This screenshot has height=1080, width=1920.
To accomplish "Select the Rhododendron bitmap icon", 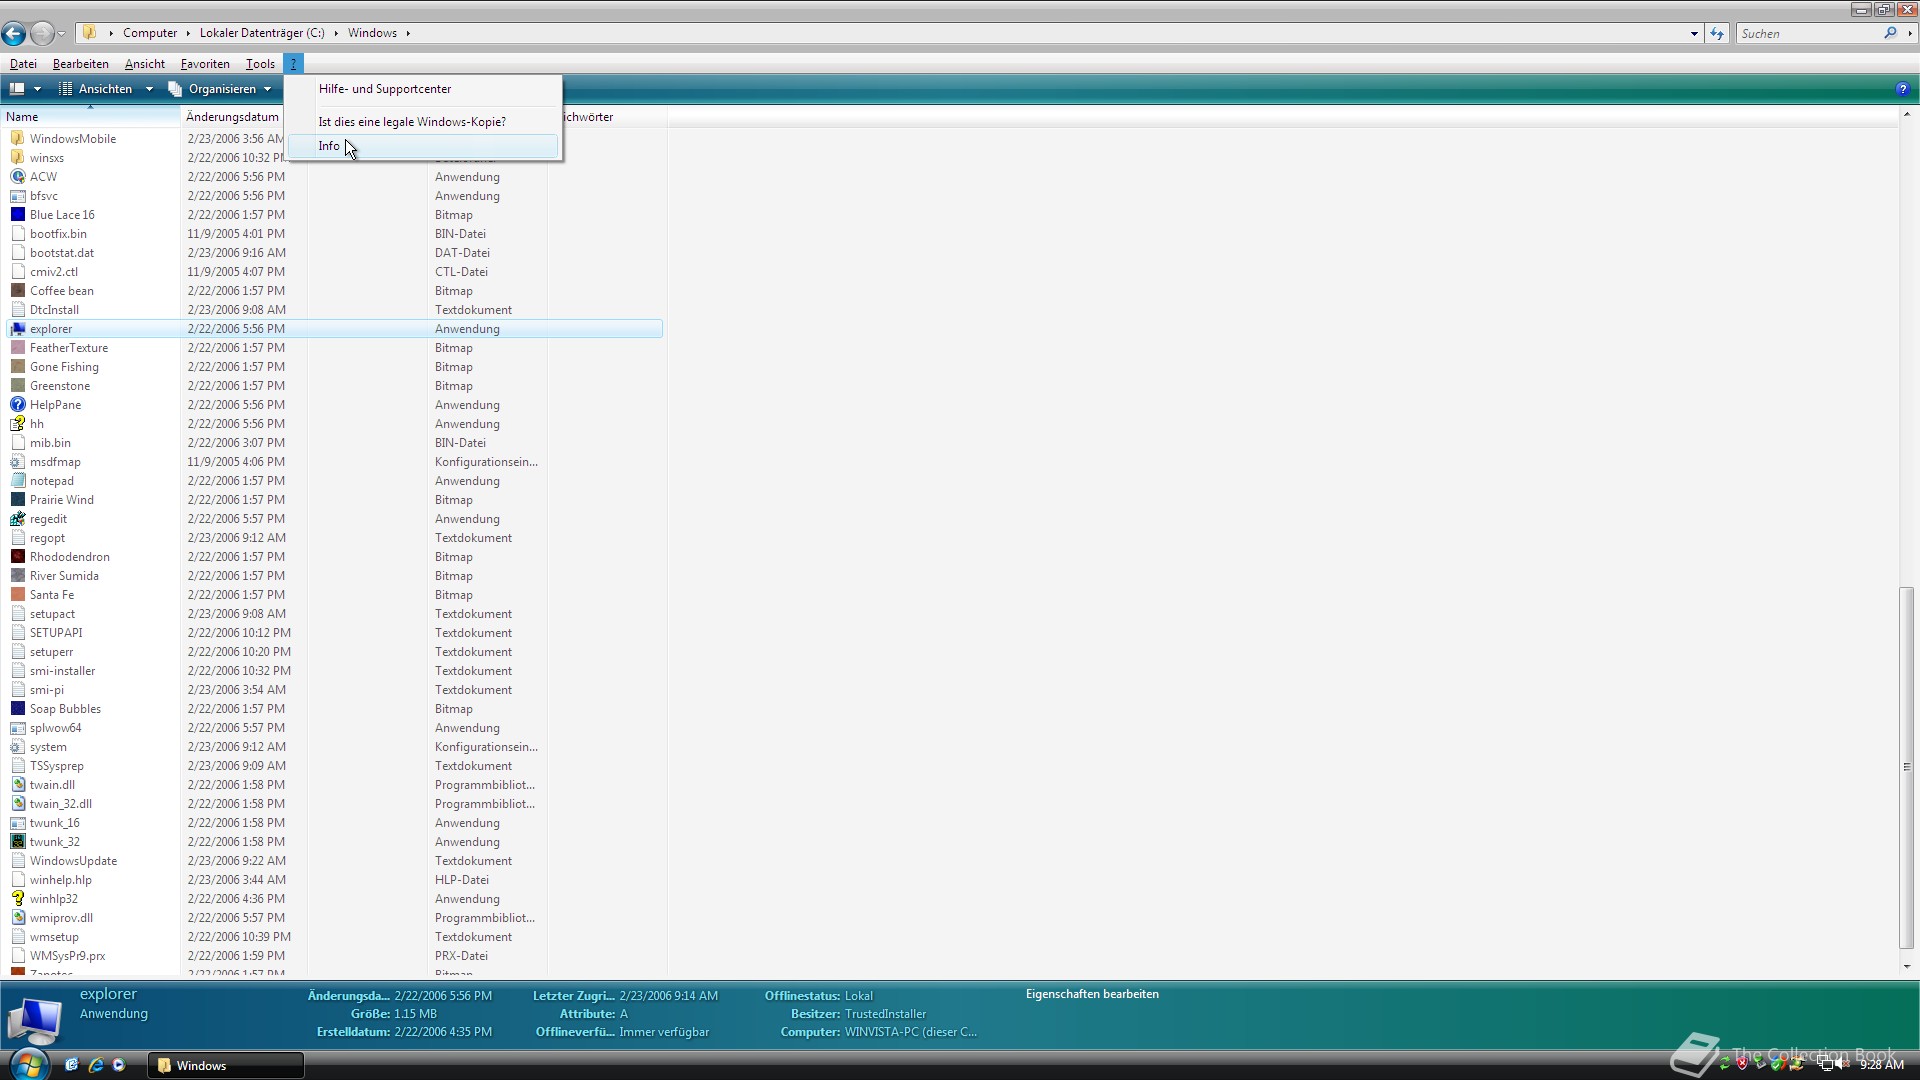I will (x=17, y=556).
